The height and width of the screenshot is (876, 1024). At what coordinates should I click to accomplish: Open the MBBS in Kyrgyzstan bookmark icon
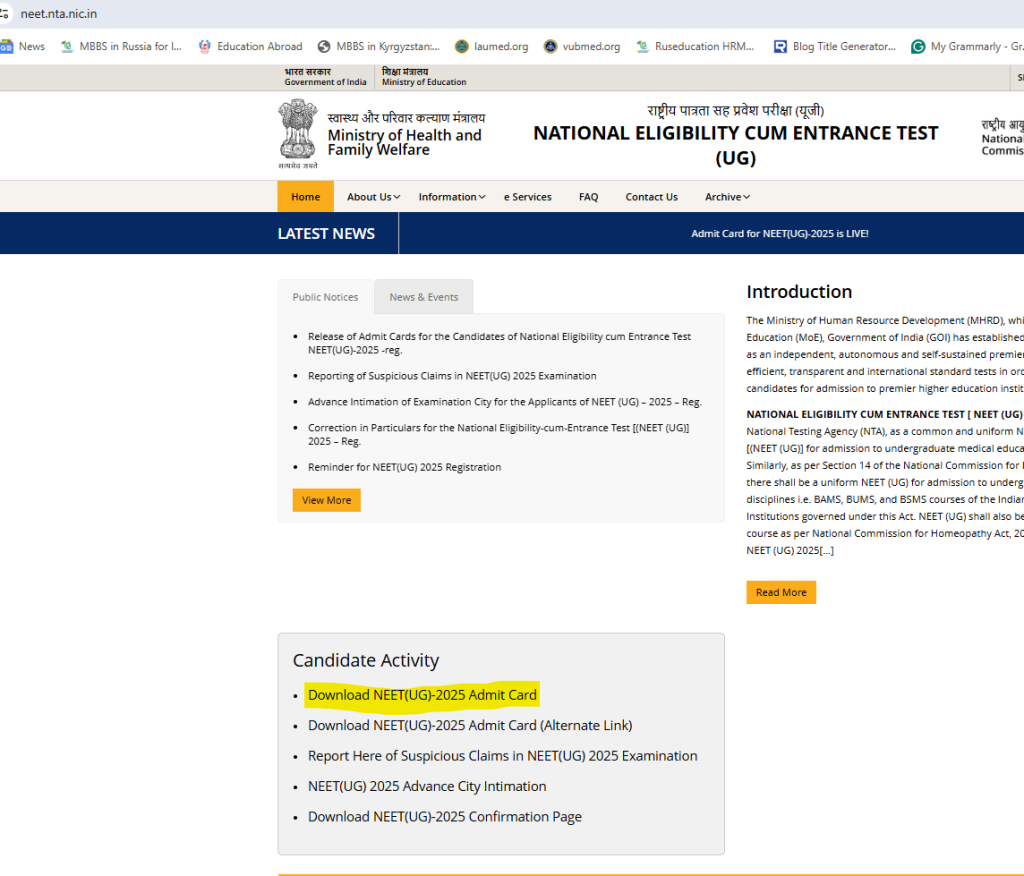(x=324, y=46)
